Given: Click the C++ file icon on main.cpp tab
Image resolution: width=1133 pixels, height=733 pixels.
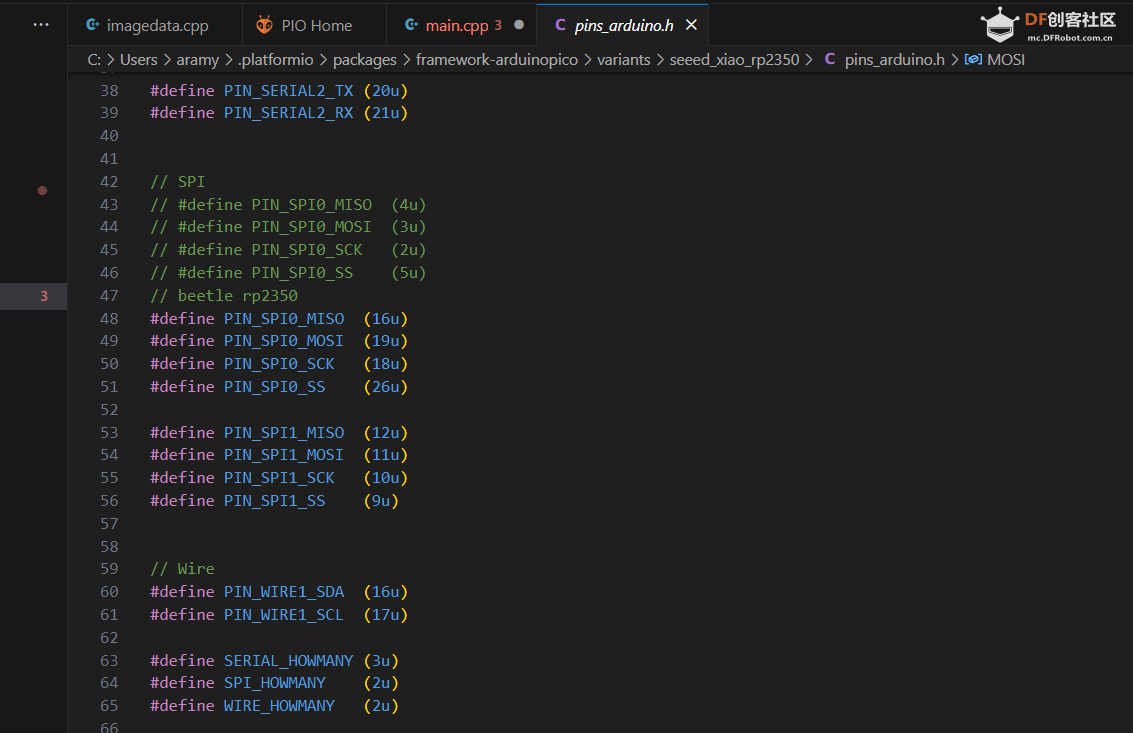Looking at the screenshot, I should click(411, 25).
